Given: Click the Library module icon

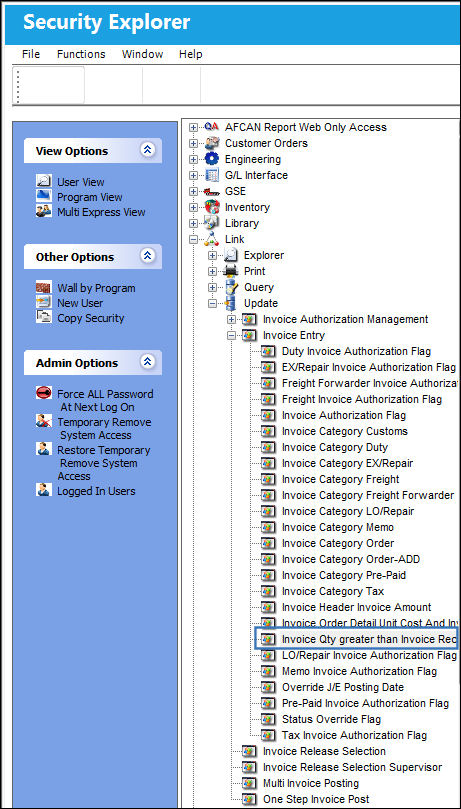Looking at the screenshot, I should click(x=212, y=223).
